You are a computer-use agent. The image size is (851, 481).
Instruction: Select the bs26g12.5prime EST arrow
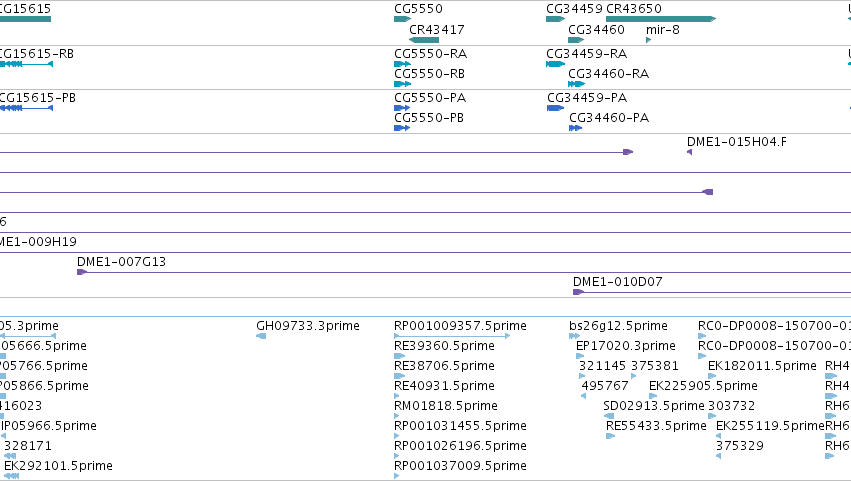click(x=574, y=336)
